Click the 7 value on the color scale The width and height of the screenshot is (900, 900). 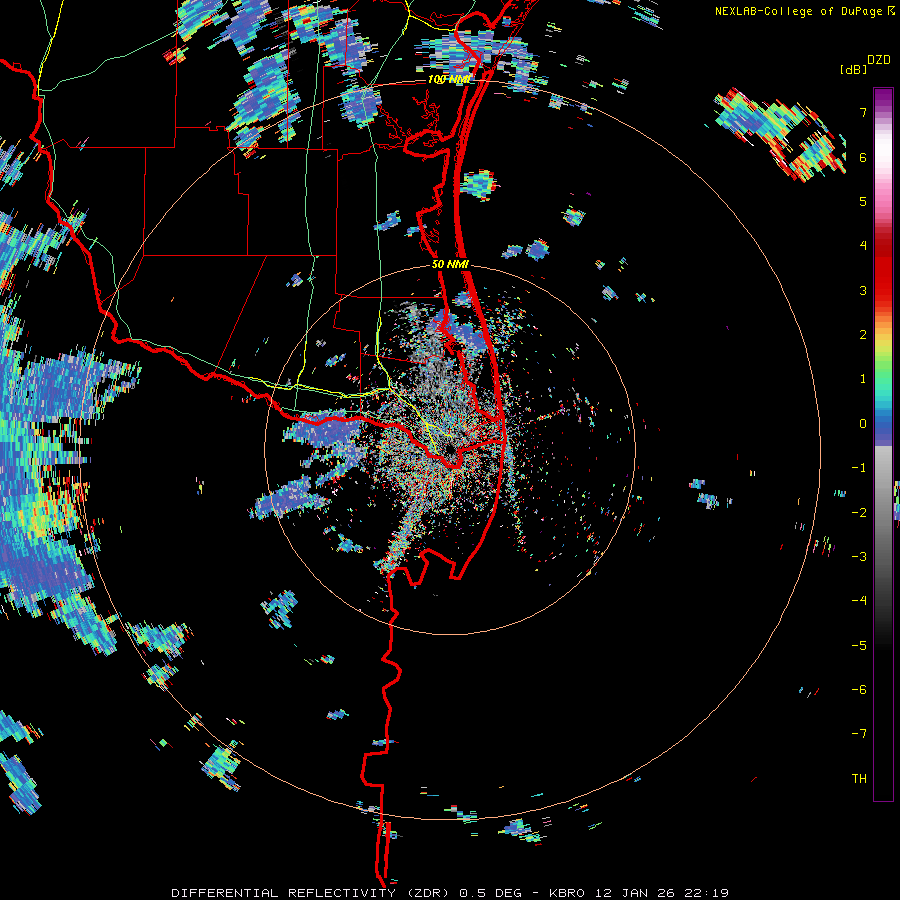(x=863, y=112)
